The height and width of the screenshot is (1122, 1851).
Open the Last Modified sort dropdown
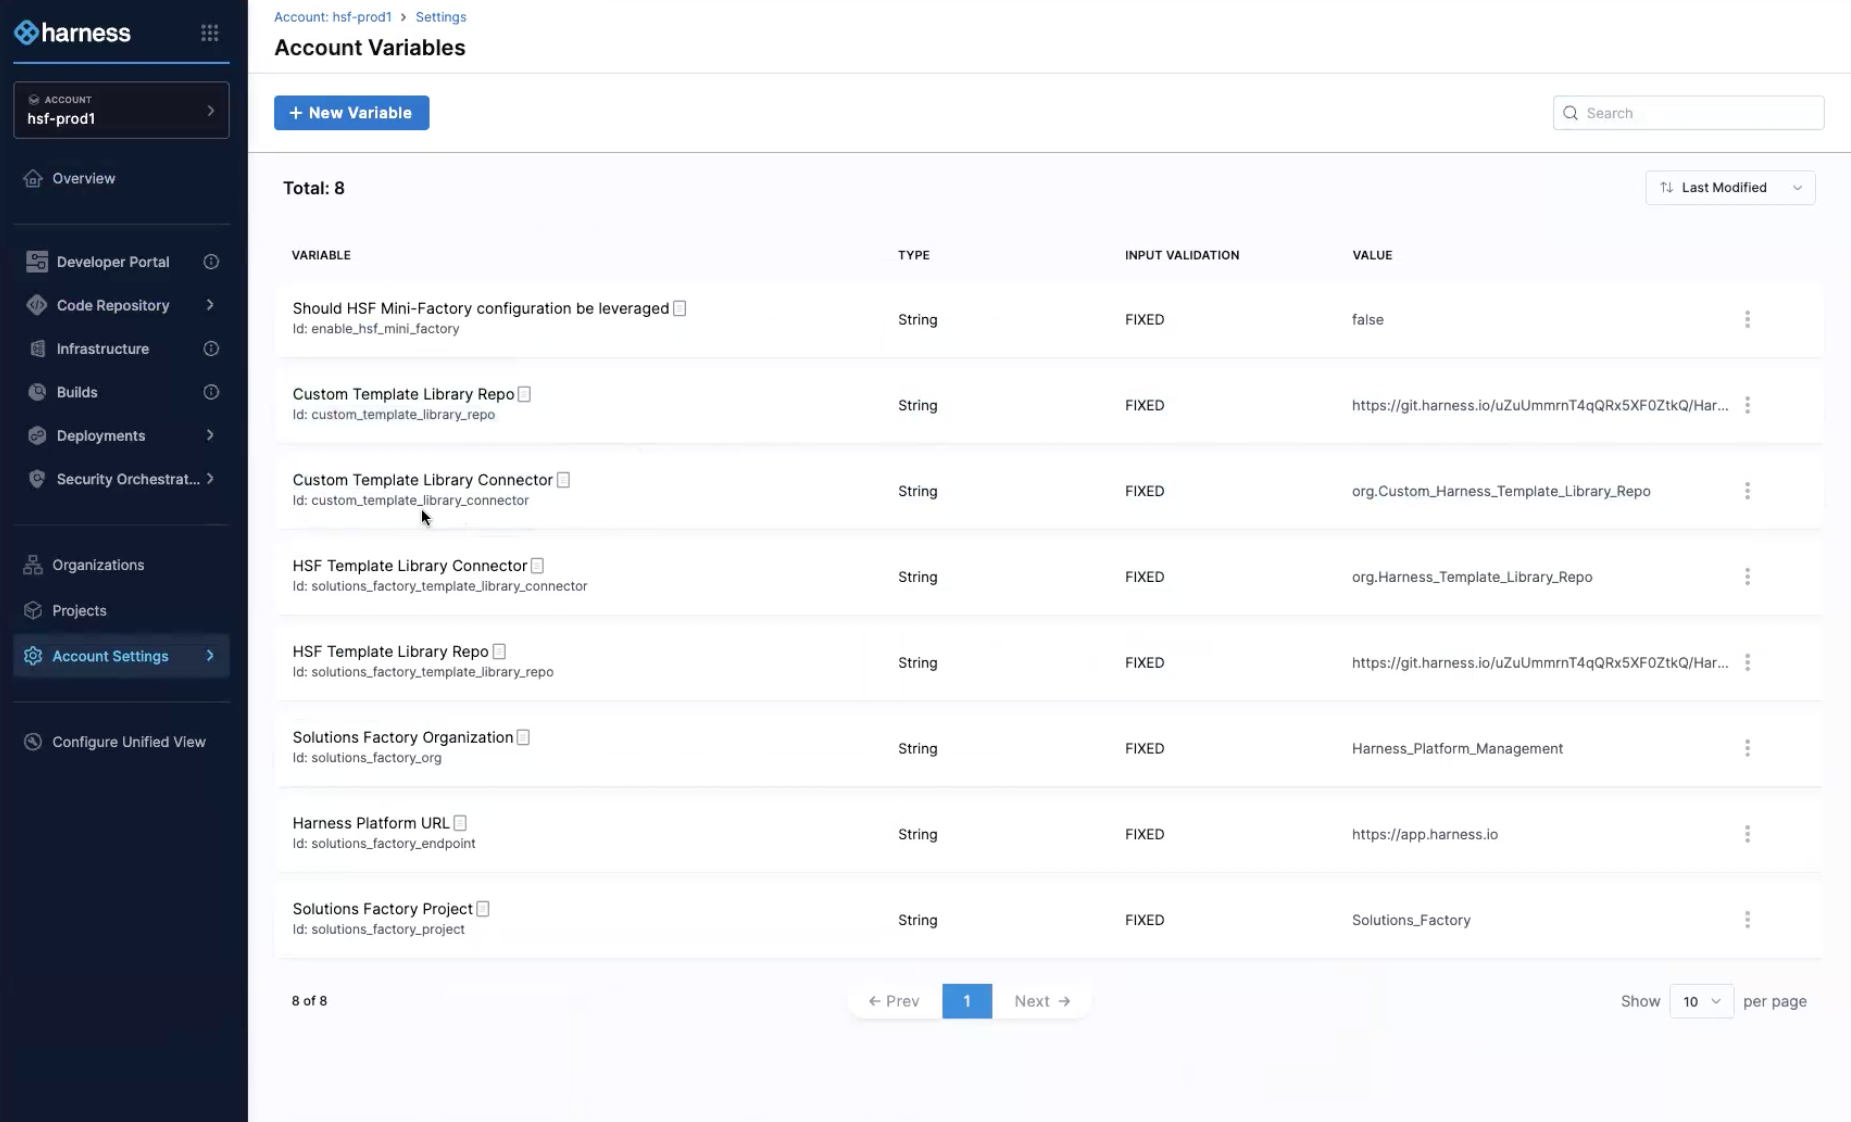1729,188
